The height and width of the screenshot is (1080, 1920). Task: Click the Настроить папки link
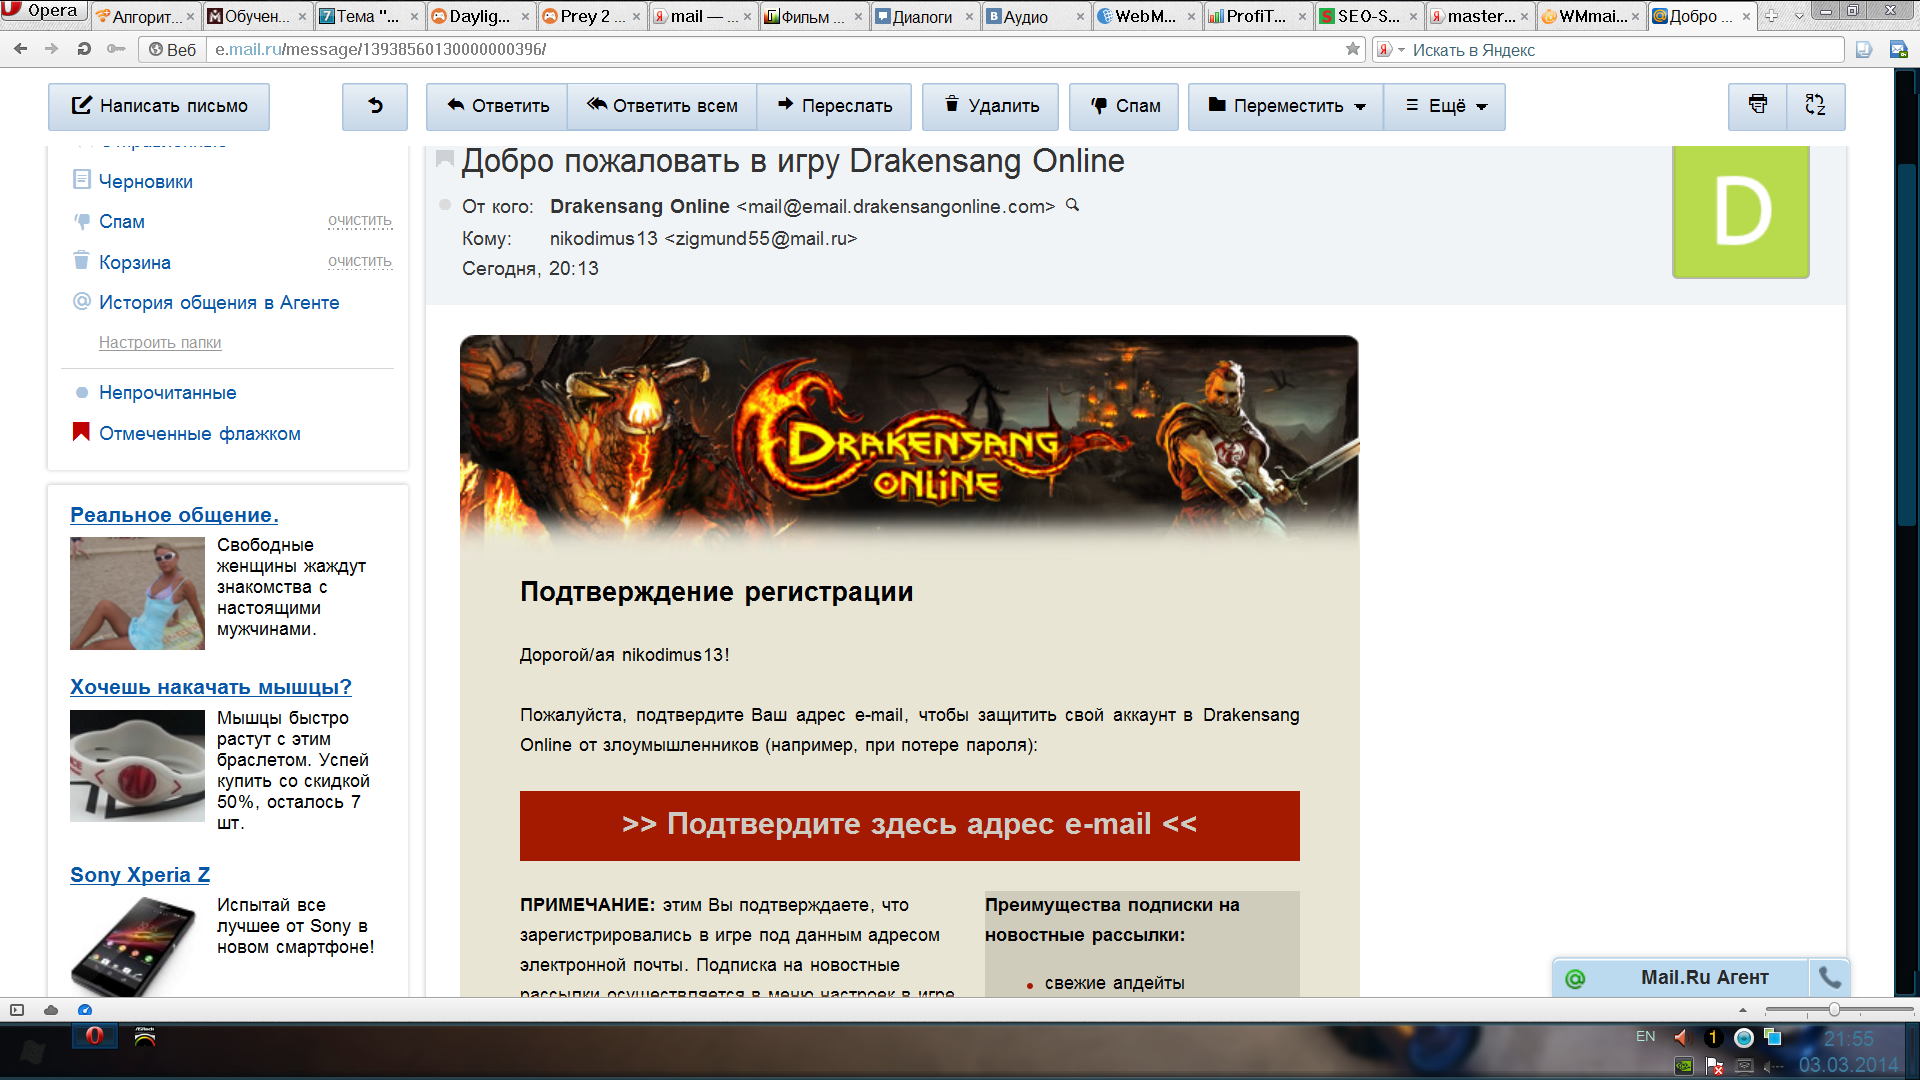click(160, 342)
